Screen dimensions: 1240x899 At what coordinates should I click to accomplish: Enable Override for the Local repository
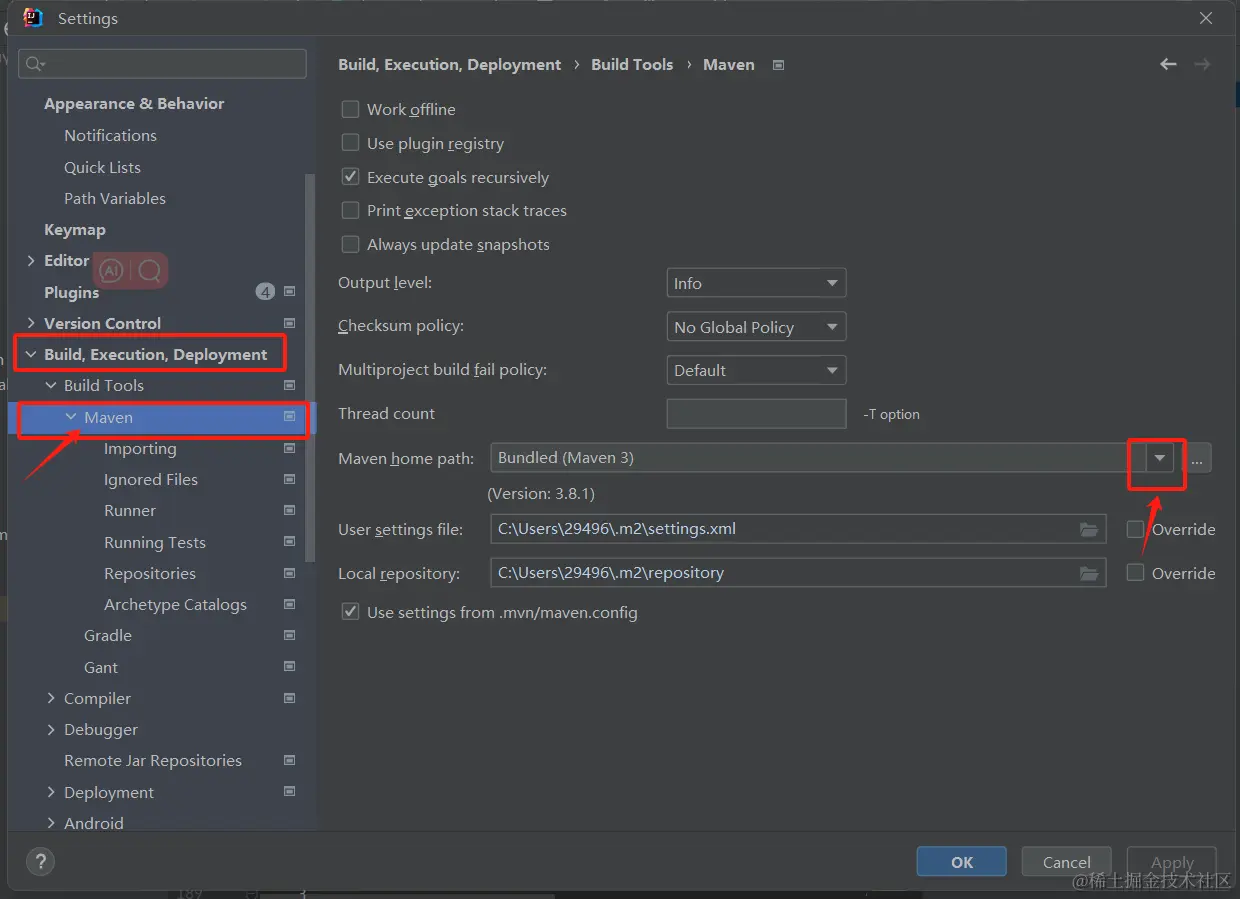[x=1136, y=573]
